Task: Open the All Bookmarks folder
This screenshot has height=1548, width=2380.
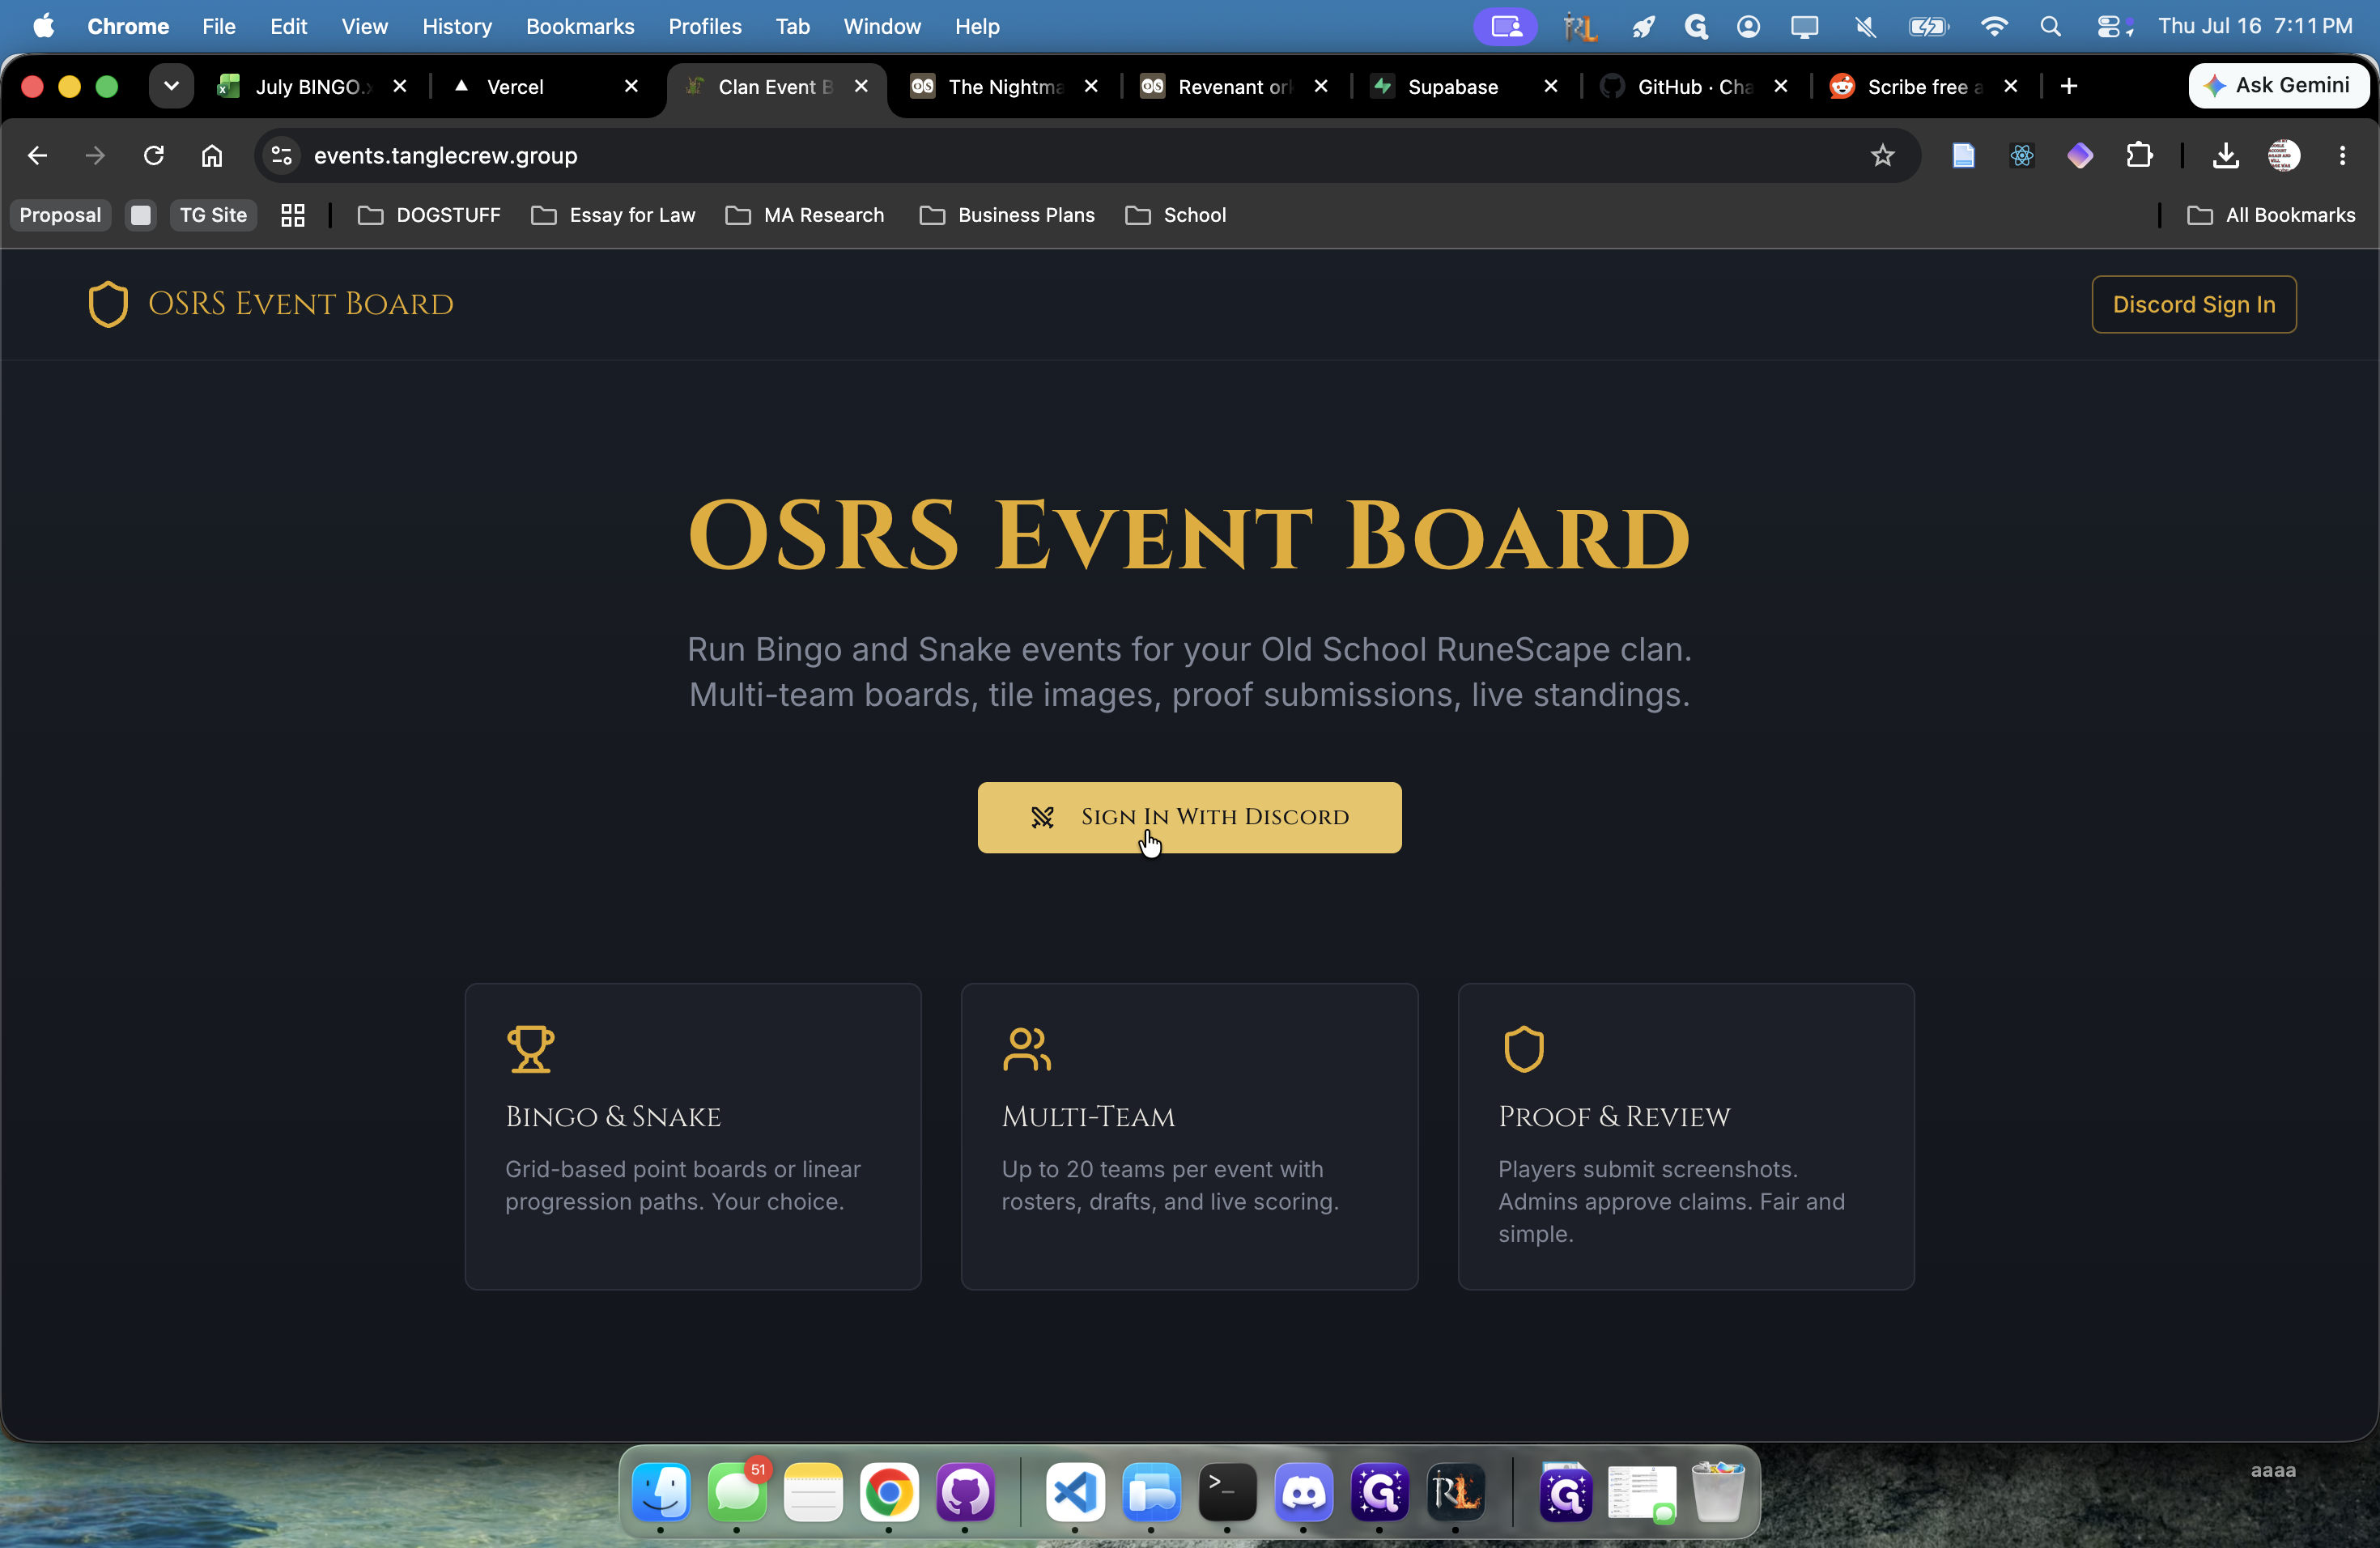Action: click(2271, 215)
